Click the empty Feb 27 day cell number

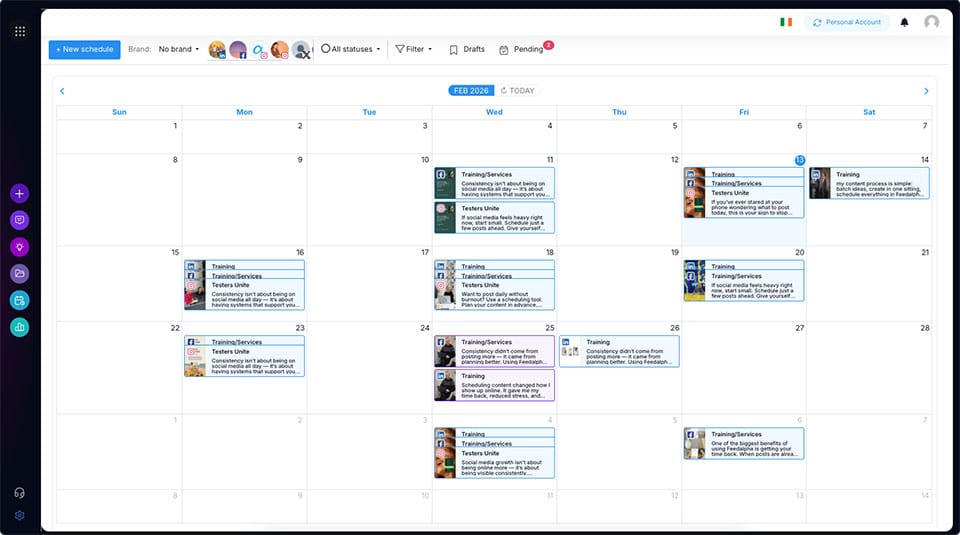point(800,328)
